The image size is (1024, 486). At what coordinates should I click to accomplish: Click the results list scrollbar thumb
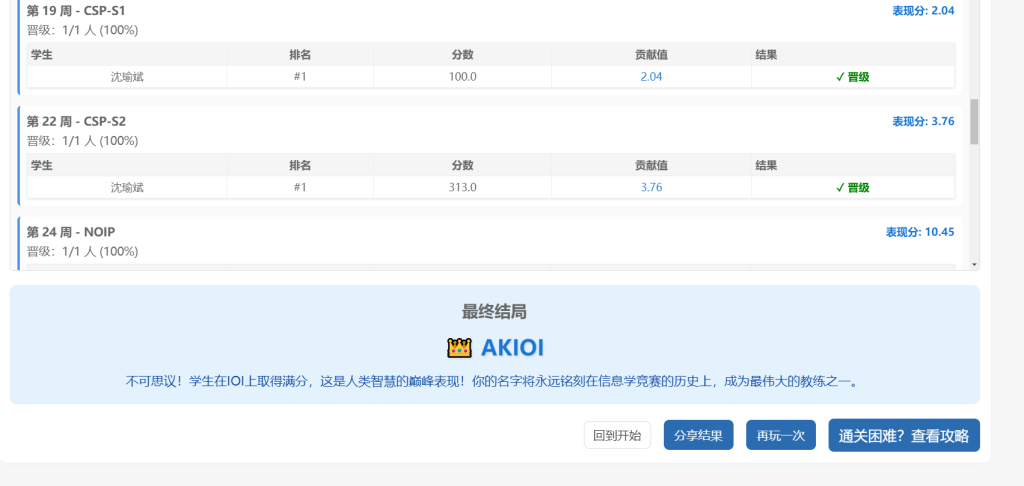[x=974, y=121]
